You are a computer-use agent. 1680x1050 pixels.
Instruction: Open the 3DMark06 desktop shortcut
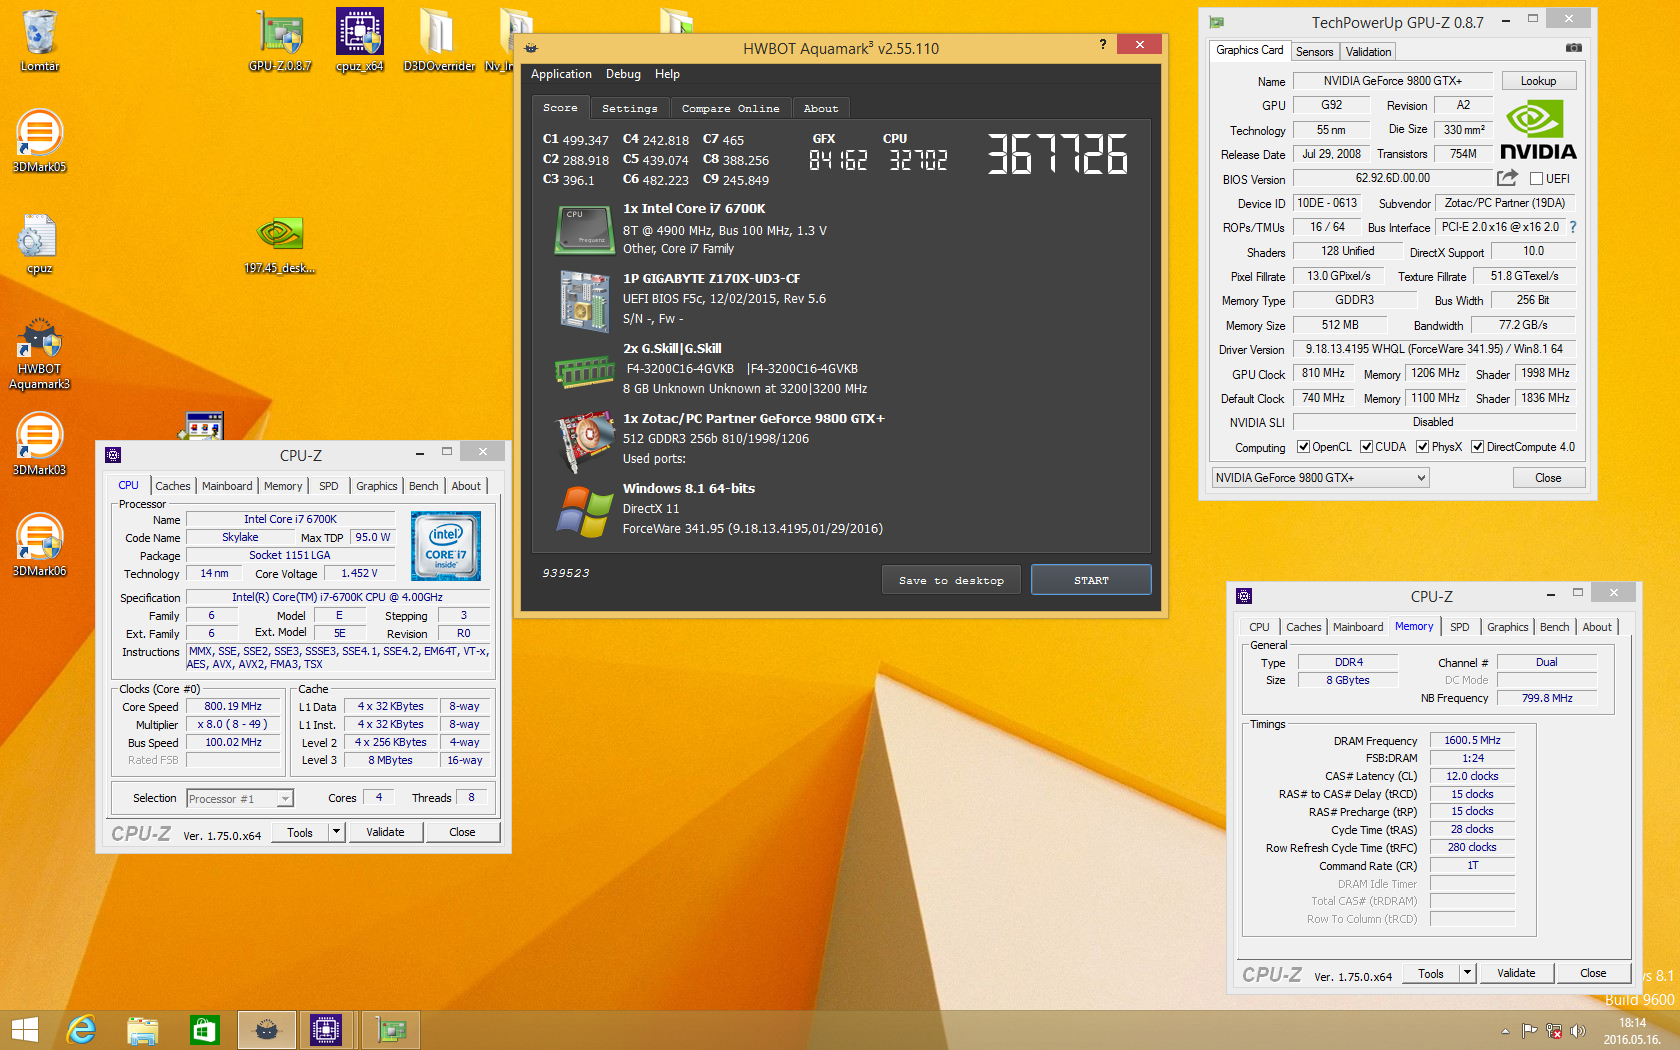40,545
